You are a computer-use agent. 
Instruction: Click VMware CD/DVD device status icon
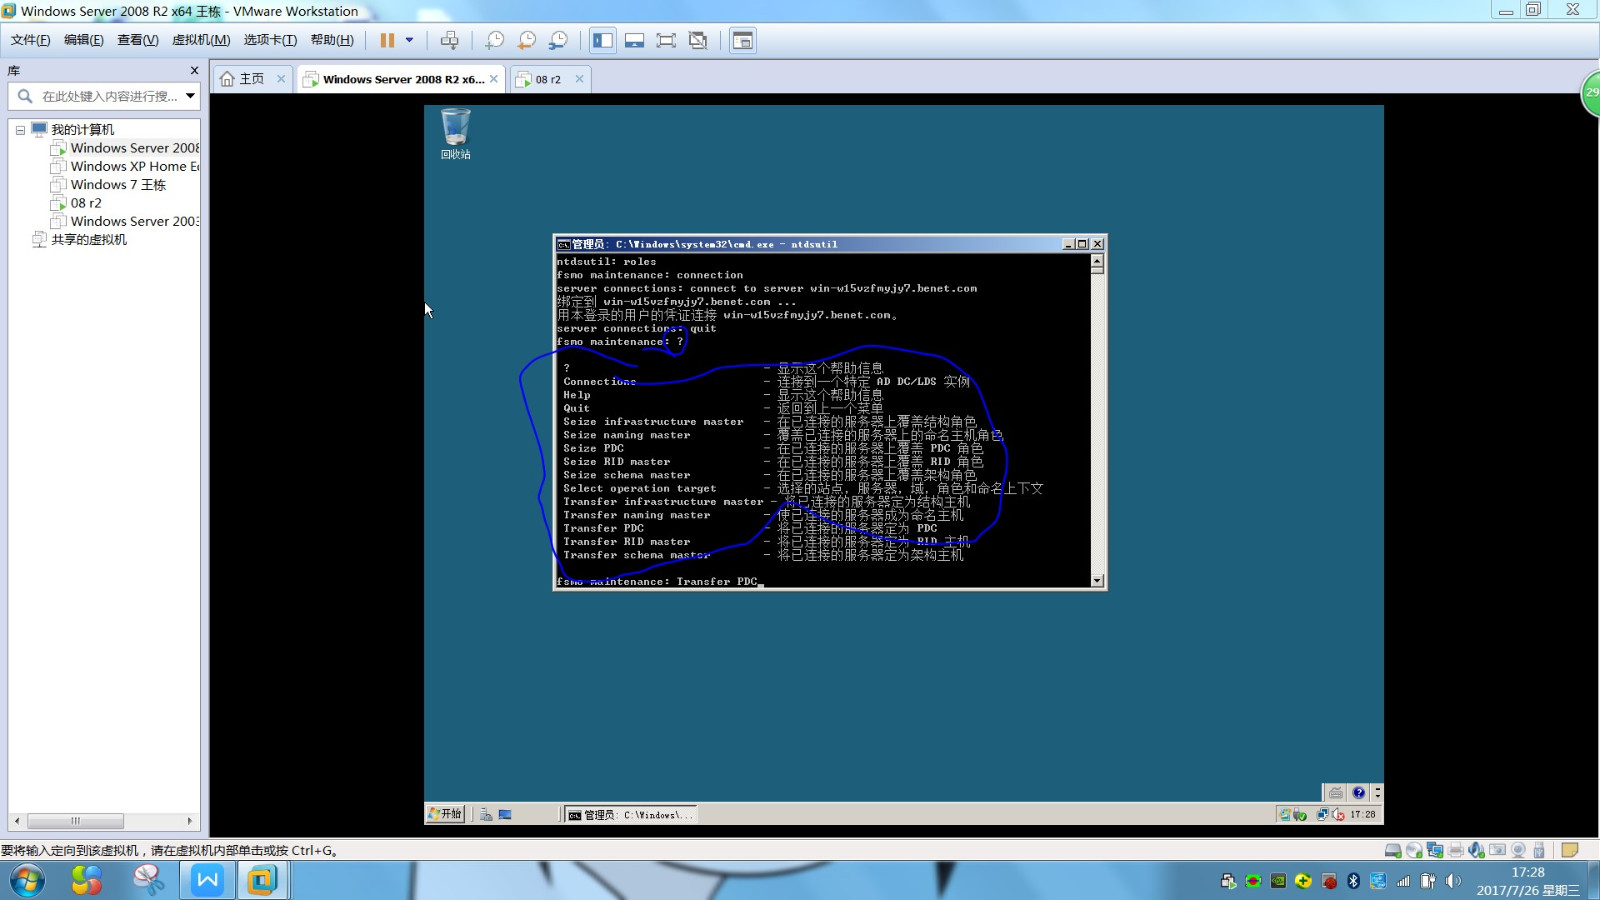1414,850
